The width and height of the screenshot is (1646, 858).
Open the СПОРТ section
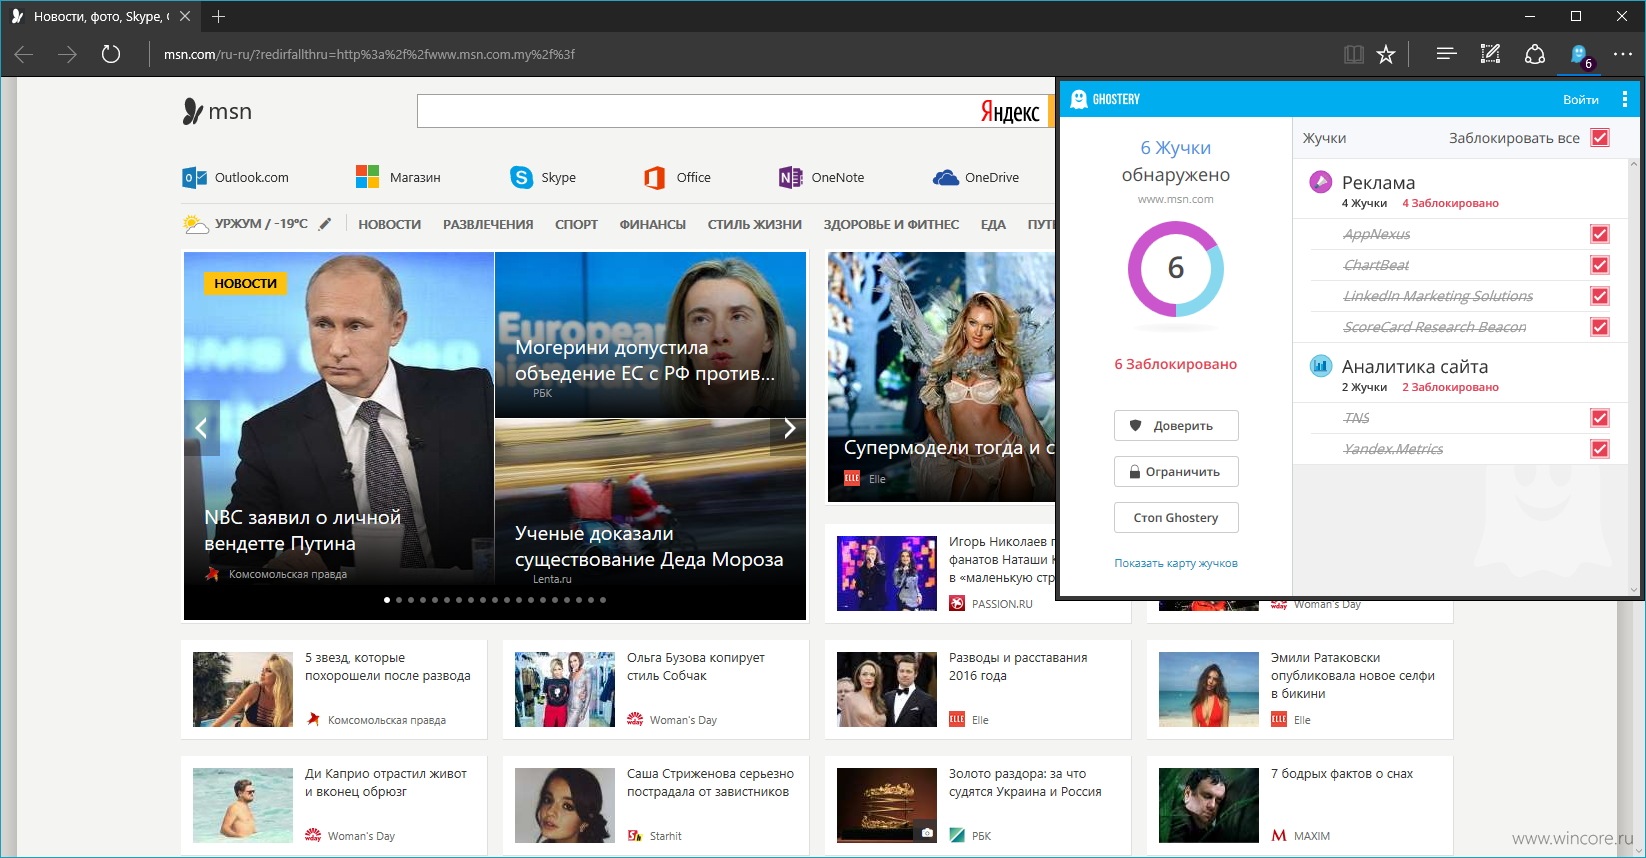click(576, 224)
